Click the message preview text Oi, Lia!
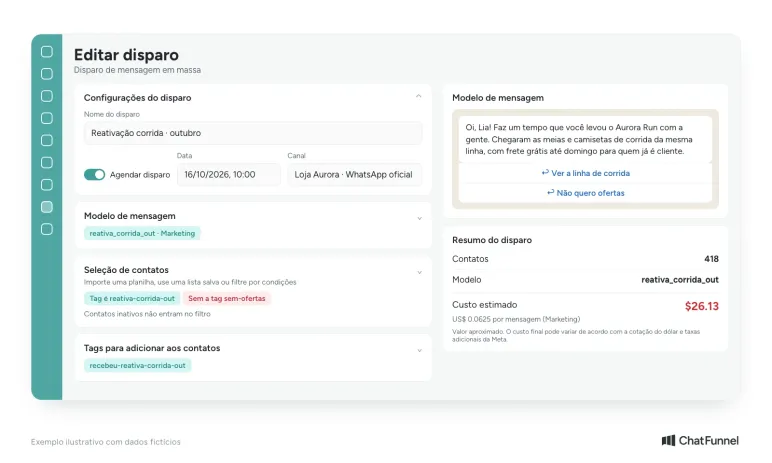 [579, 139]
